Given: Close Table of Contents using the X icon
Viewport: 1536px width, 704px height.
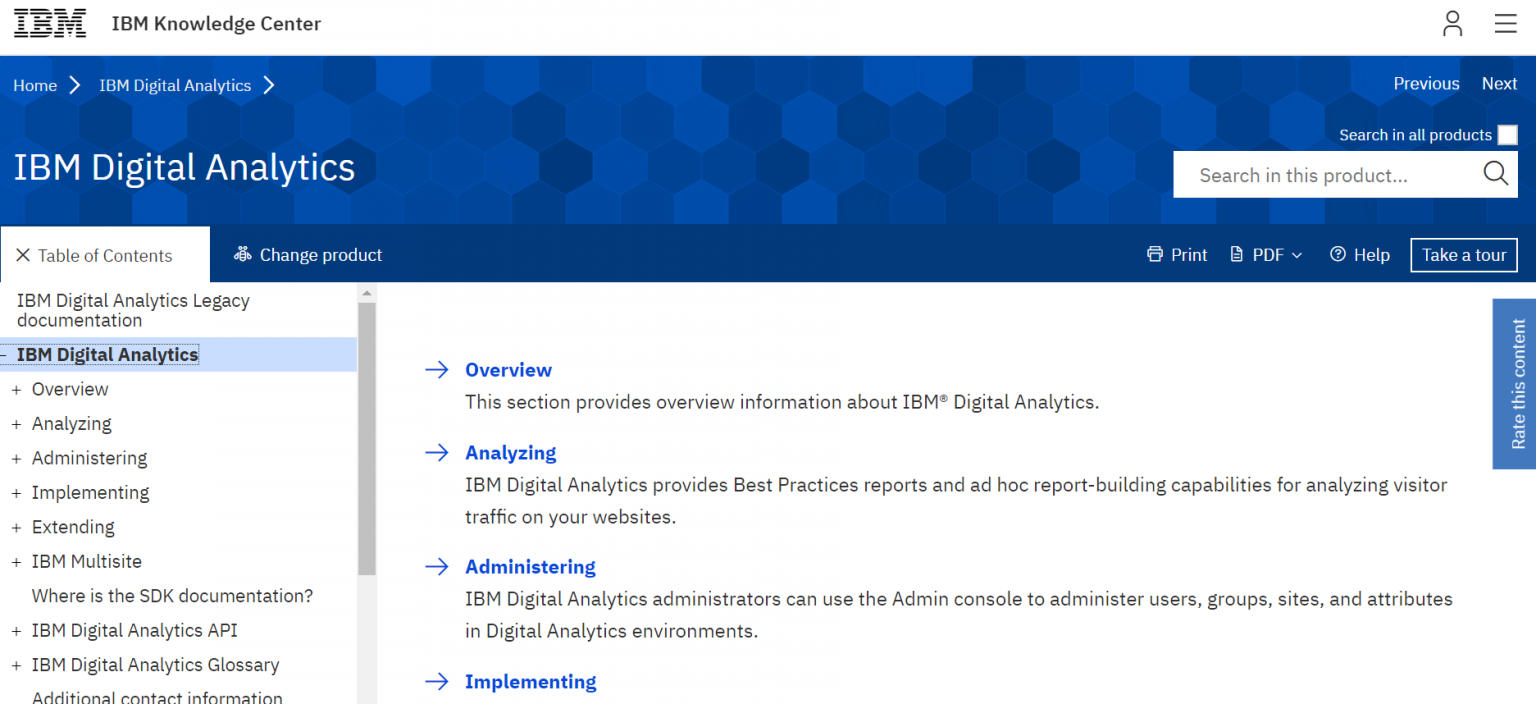Looking at the screenshot, I should coord(23,255).
